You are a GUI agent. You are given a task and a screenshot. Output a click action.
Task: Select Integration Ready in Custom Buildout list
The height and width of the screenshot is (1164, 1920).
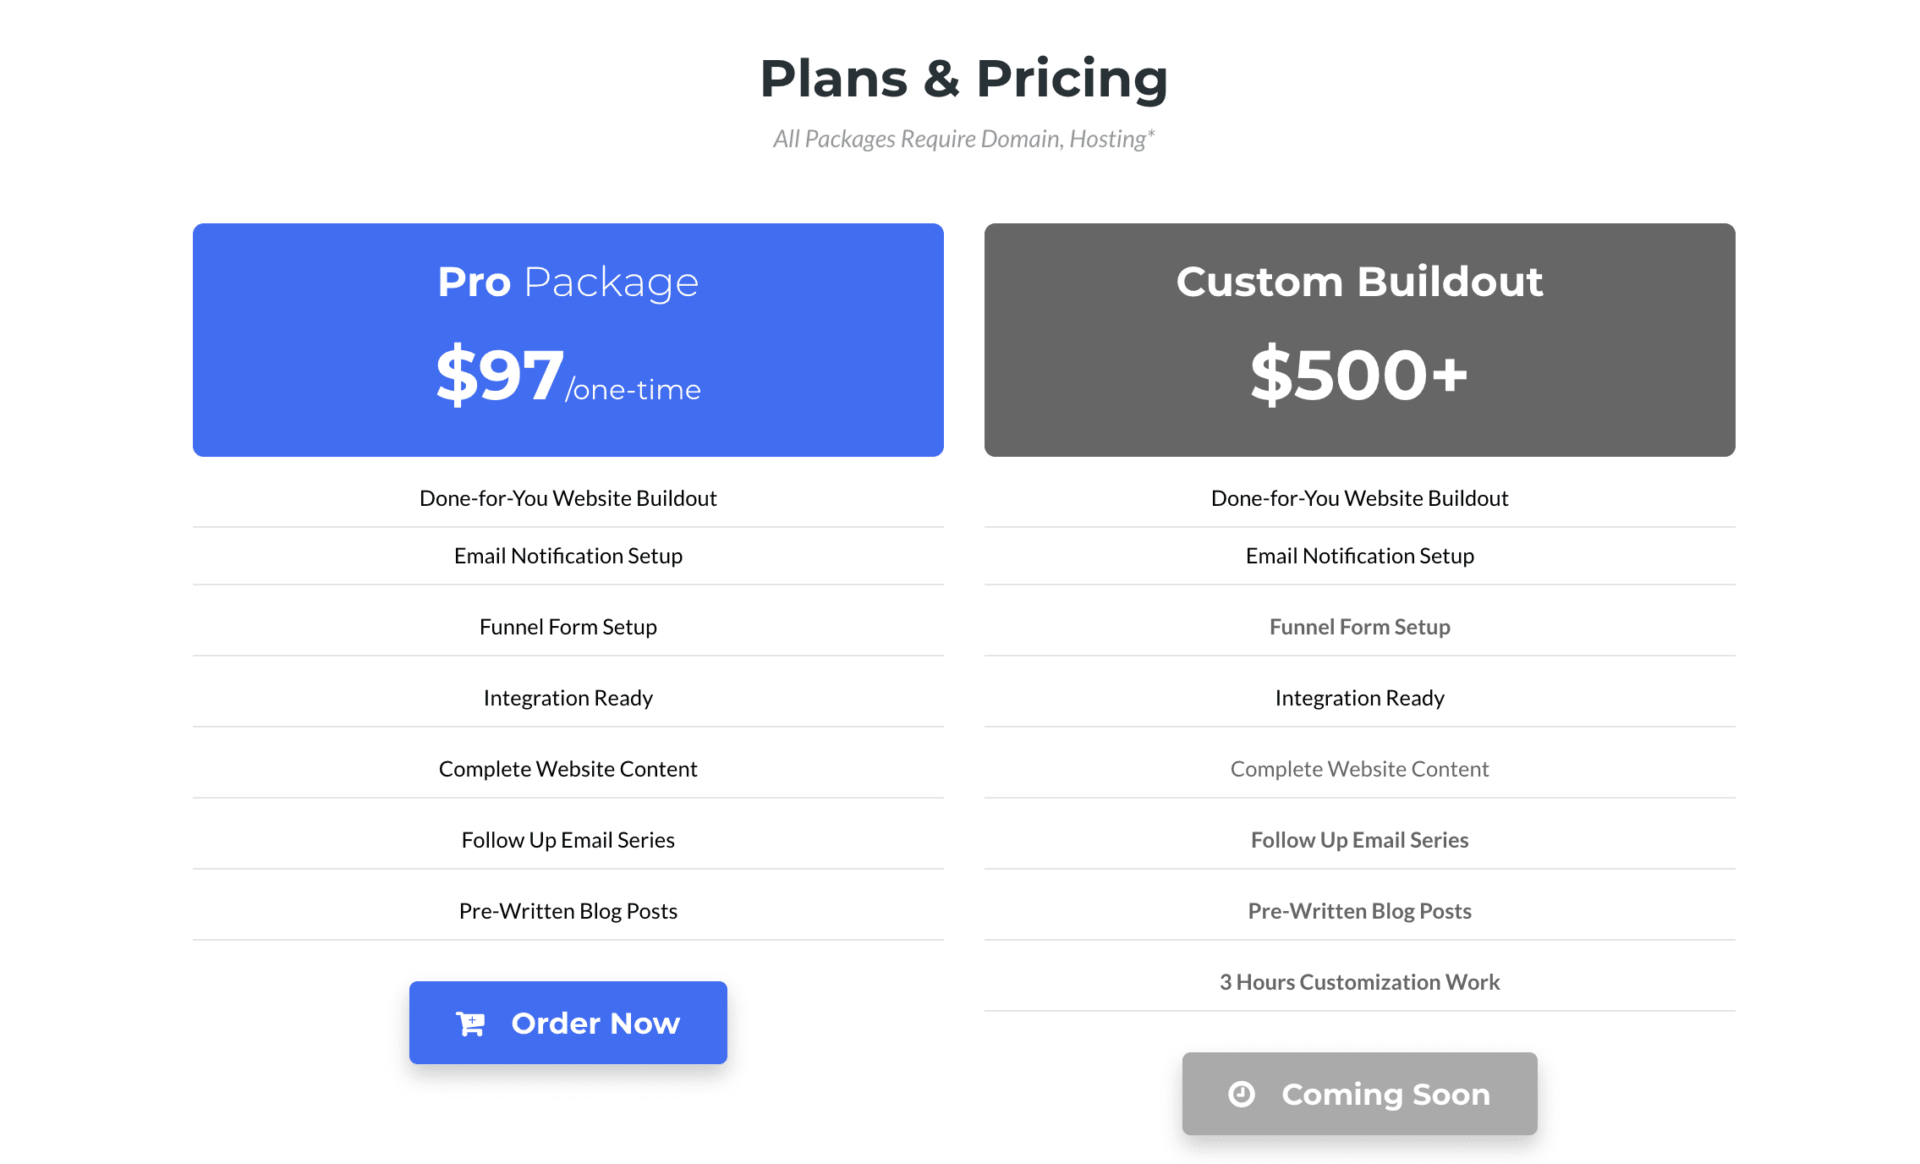(x=1358, y=698)
